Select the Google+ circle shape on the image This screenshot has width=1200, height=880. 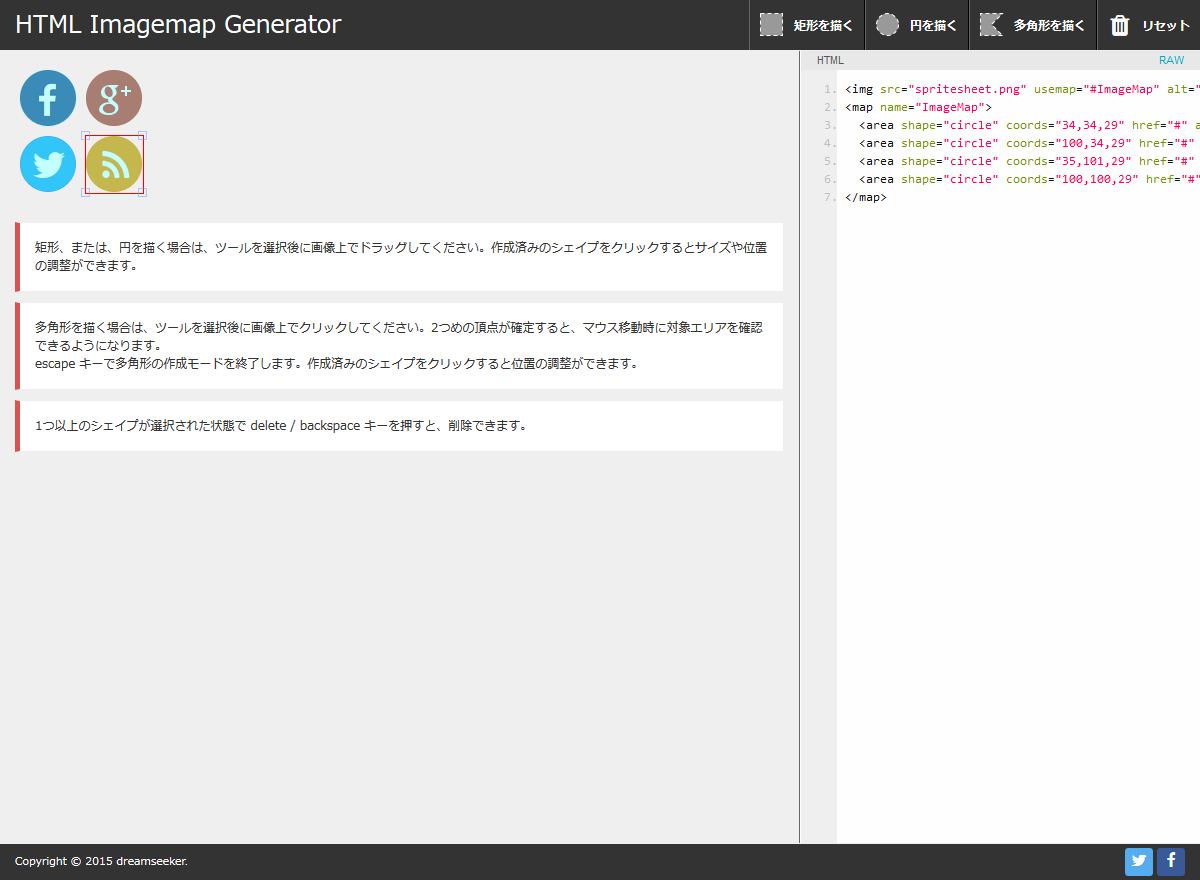pyautogui.click(x=114, y=98)
